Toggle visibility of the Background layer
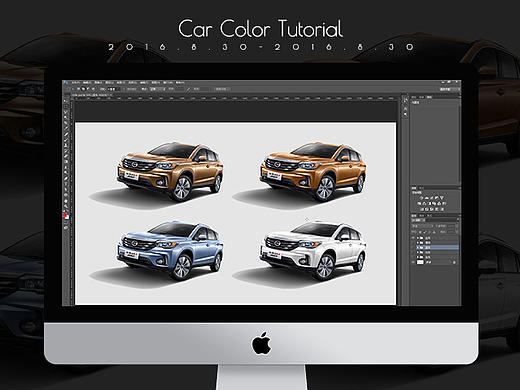 (x=413, y=262)
